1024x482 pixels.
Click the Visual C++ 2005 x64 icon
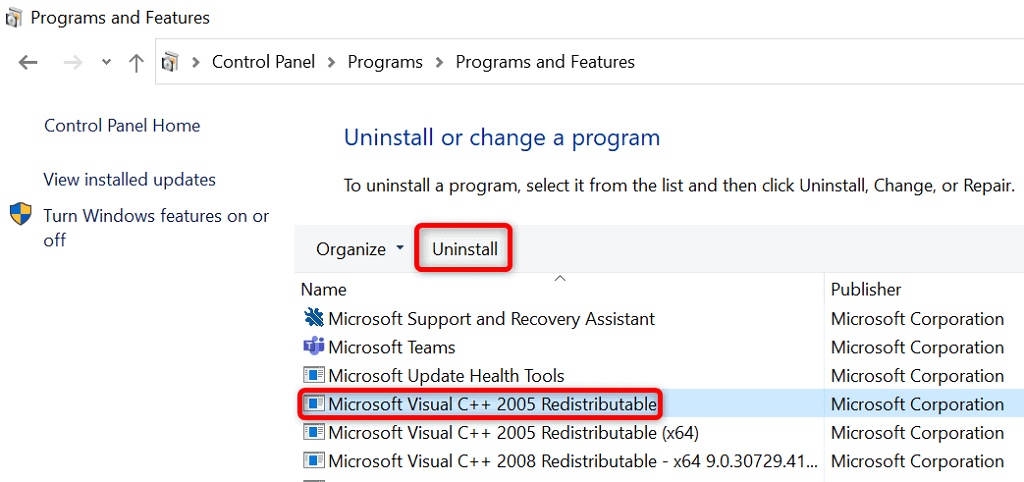[x=314, y=433]
